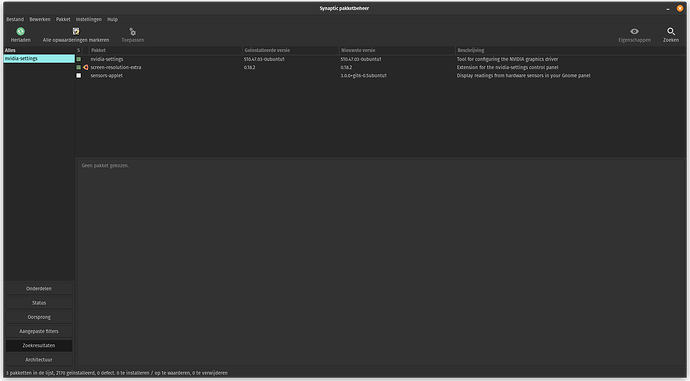
Task: Show Onderdelen sections filter
Action: (x=39, y=289)
